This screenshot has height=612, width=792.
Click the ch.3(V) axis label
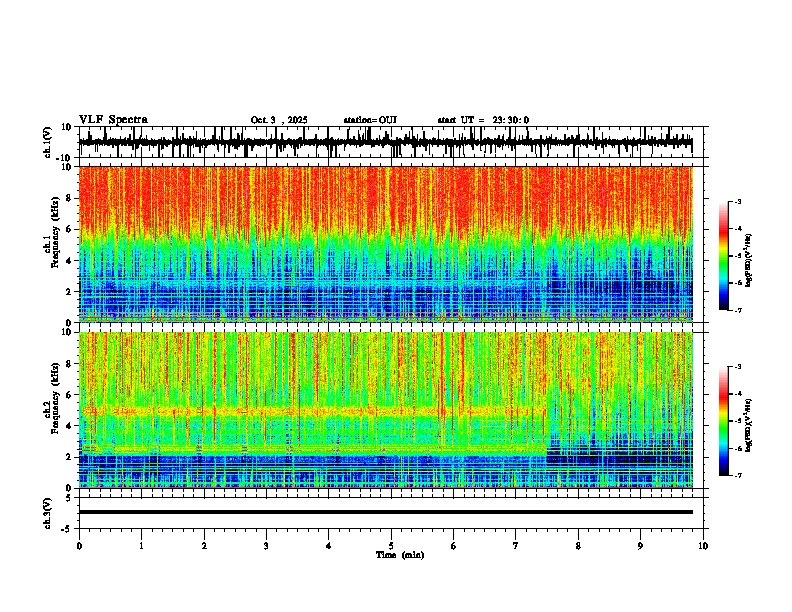point(48,513)
